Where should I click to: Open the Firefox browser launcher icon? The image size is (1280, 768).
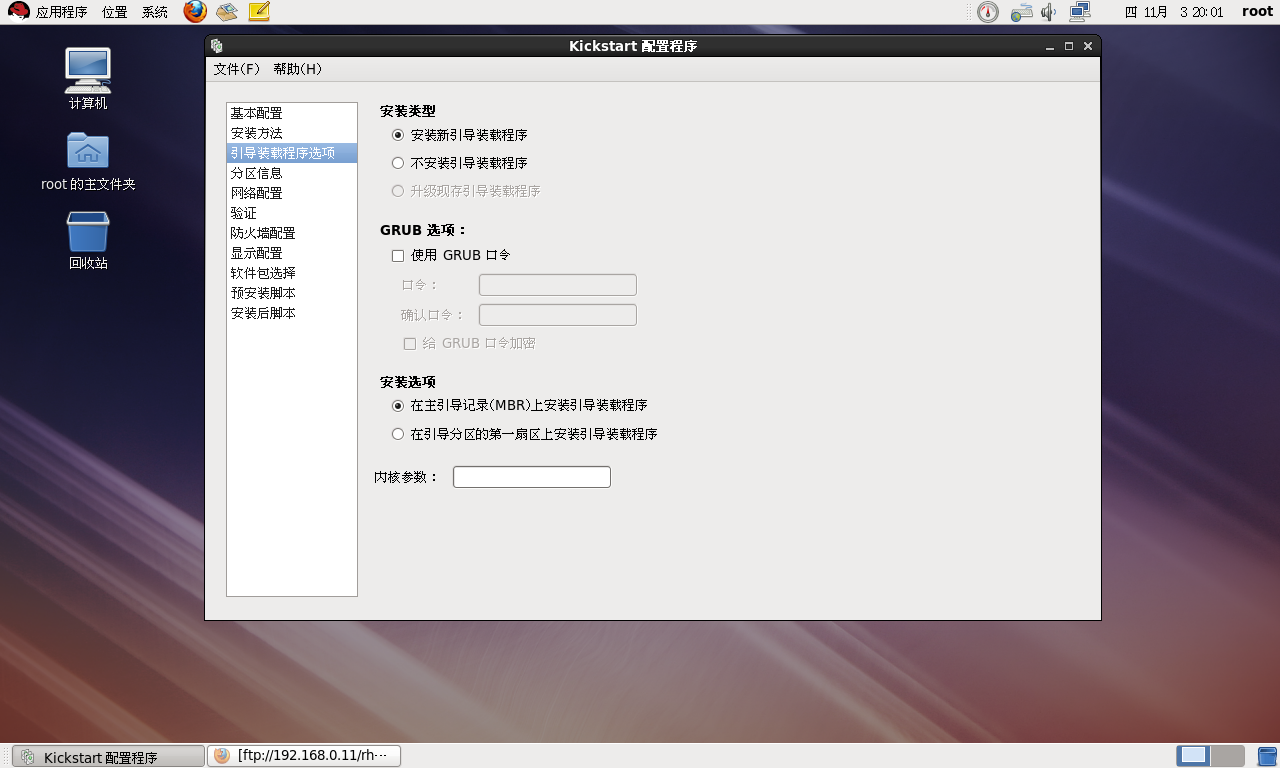click(195, 12)
